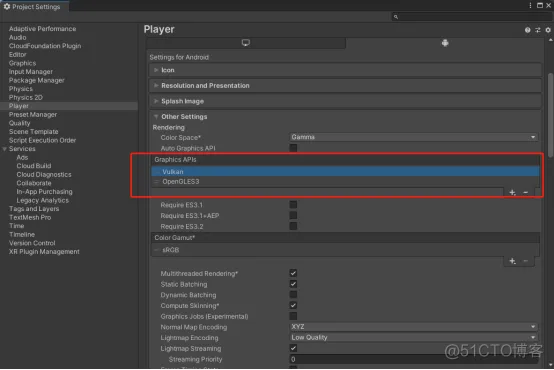Add a Color Gamut entry
The width and height of the screenshot is (554, 370).
pyautogui.click(x=512, y=261)
